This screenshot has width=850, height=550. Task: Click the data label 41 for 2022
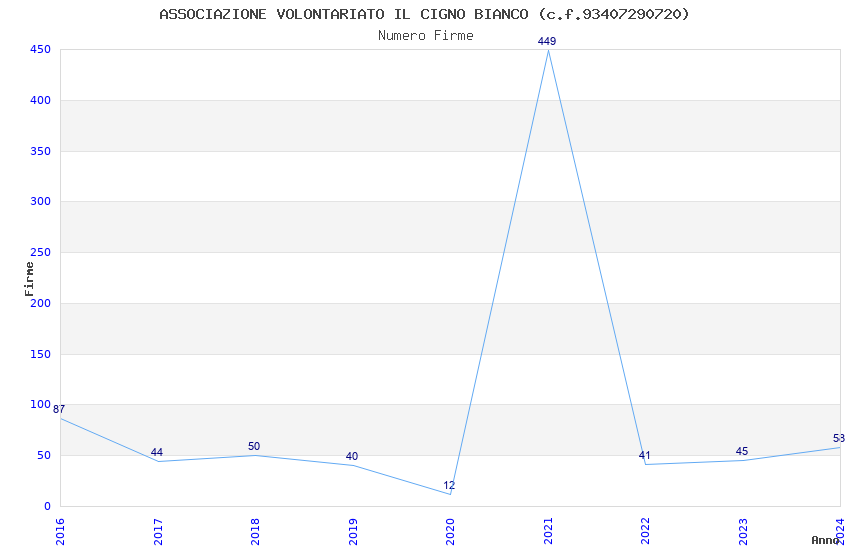(x=644, y=455)
